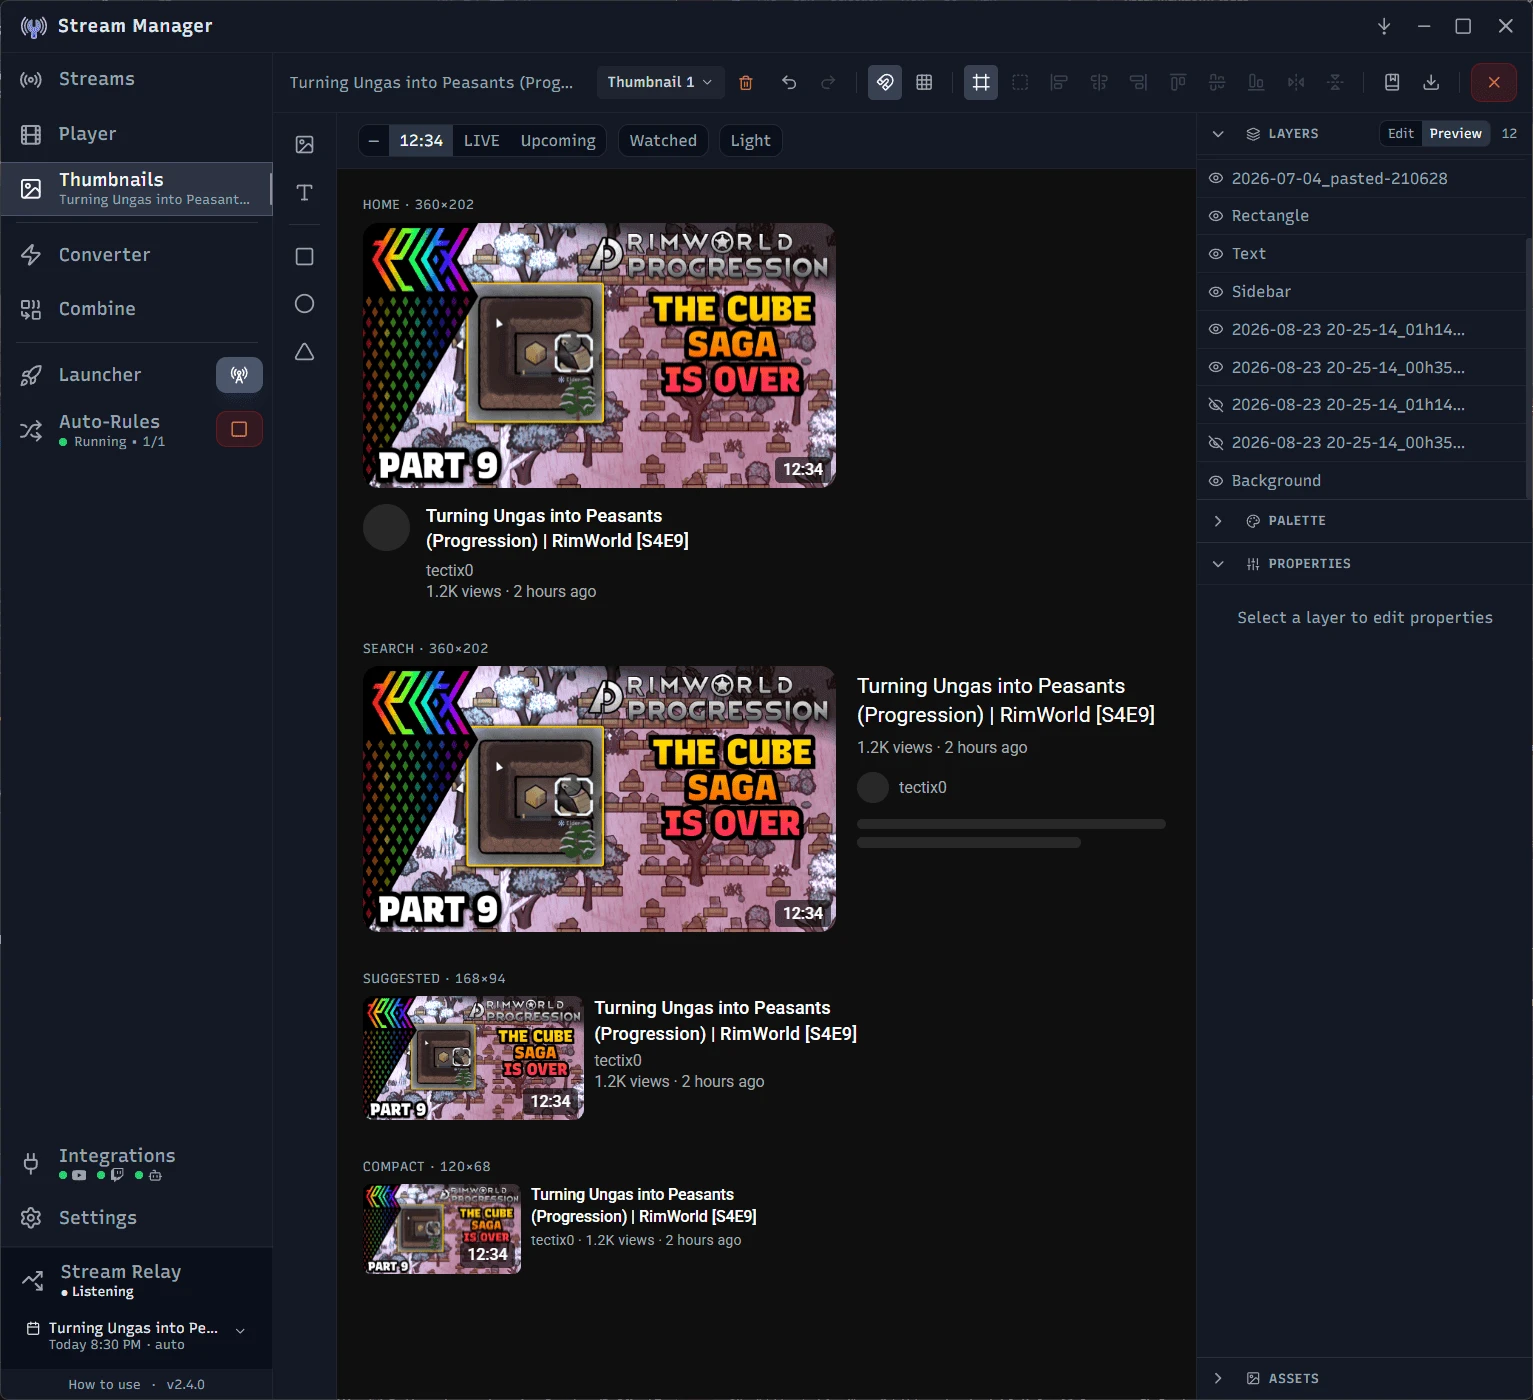Select the Rectangle shape tool
The height and width of the screenshot is (1400, 1533).
click(x=305, y=257)
